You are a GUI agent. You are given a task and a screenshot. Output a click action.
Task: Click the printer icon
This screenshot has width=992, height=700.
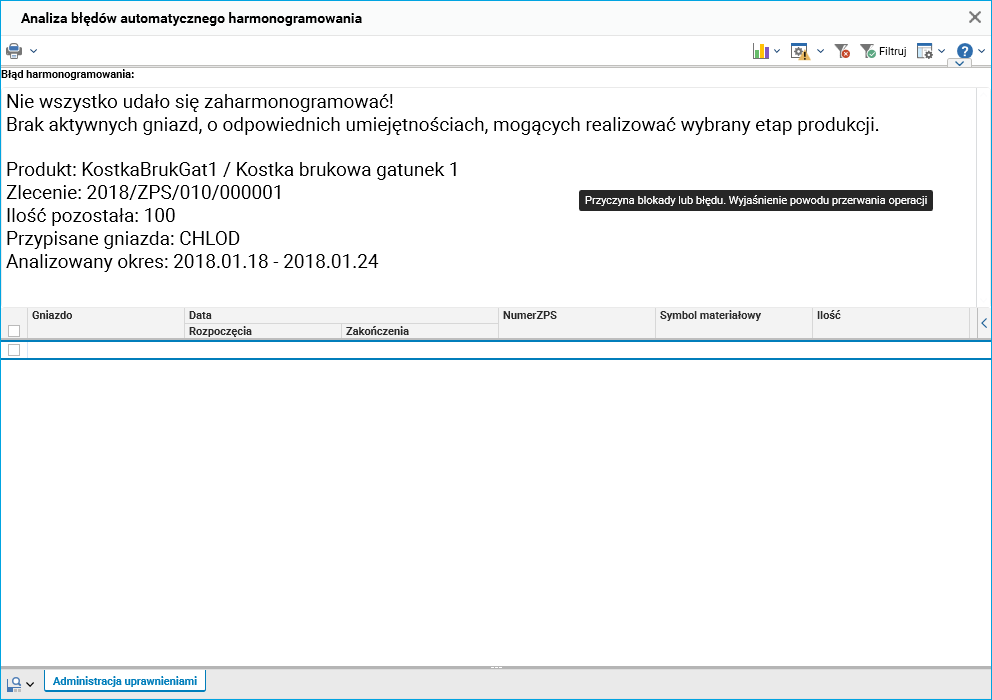pyautogui.click(x=14, y=51)
